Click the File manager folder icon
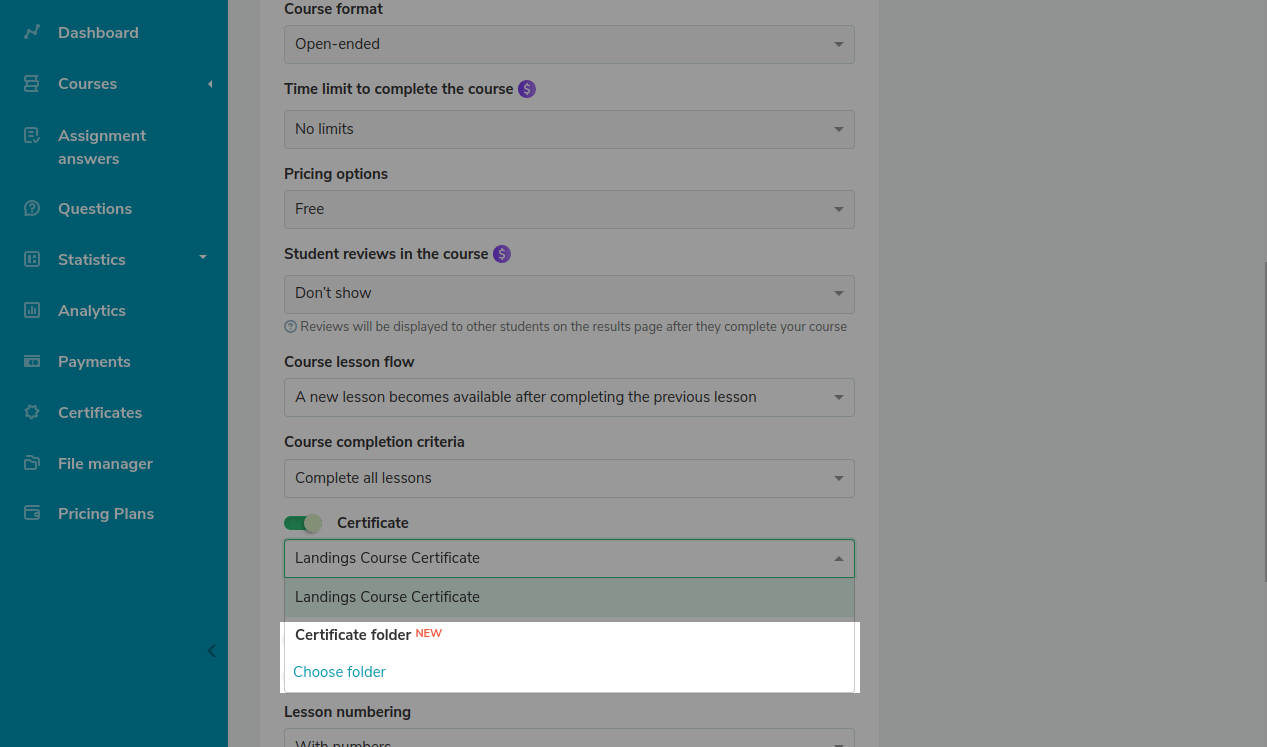The image size is (1267, 747). point(32,463)
